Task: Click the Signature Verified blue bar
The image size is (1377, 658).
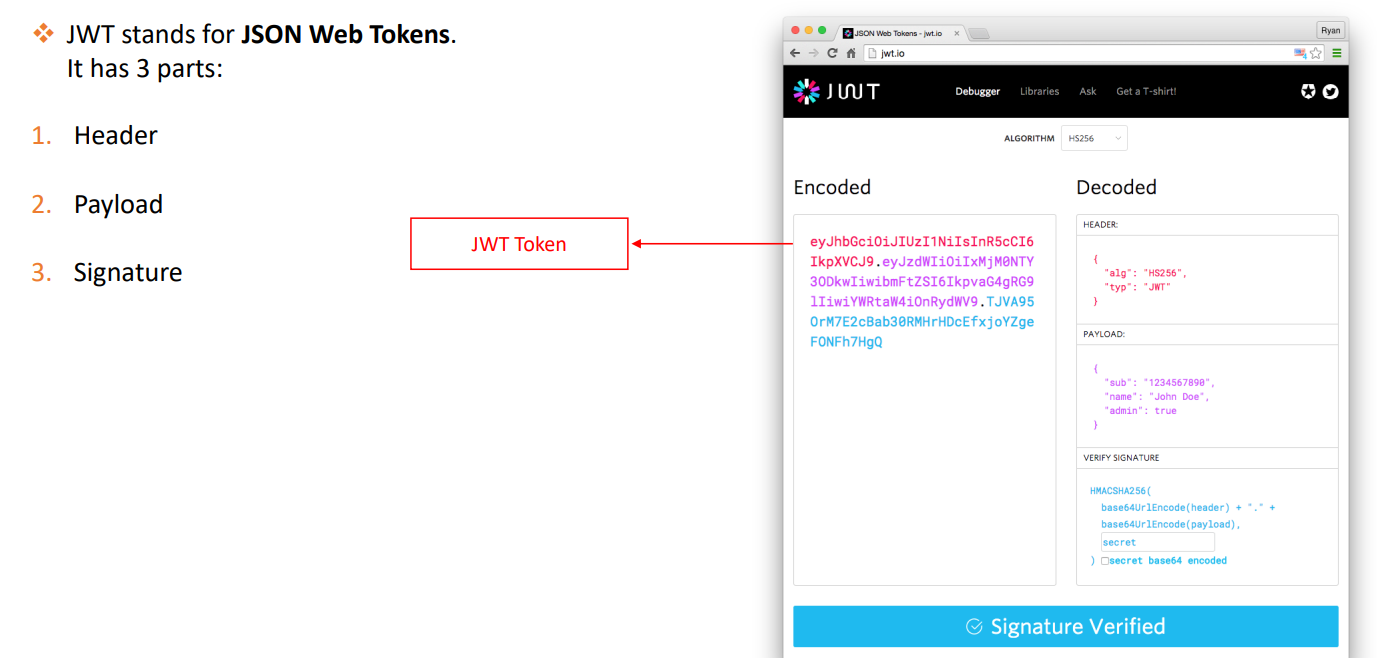Action: 1066,626
